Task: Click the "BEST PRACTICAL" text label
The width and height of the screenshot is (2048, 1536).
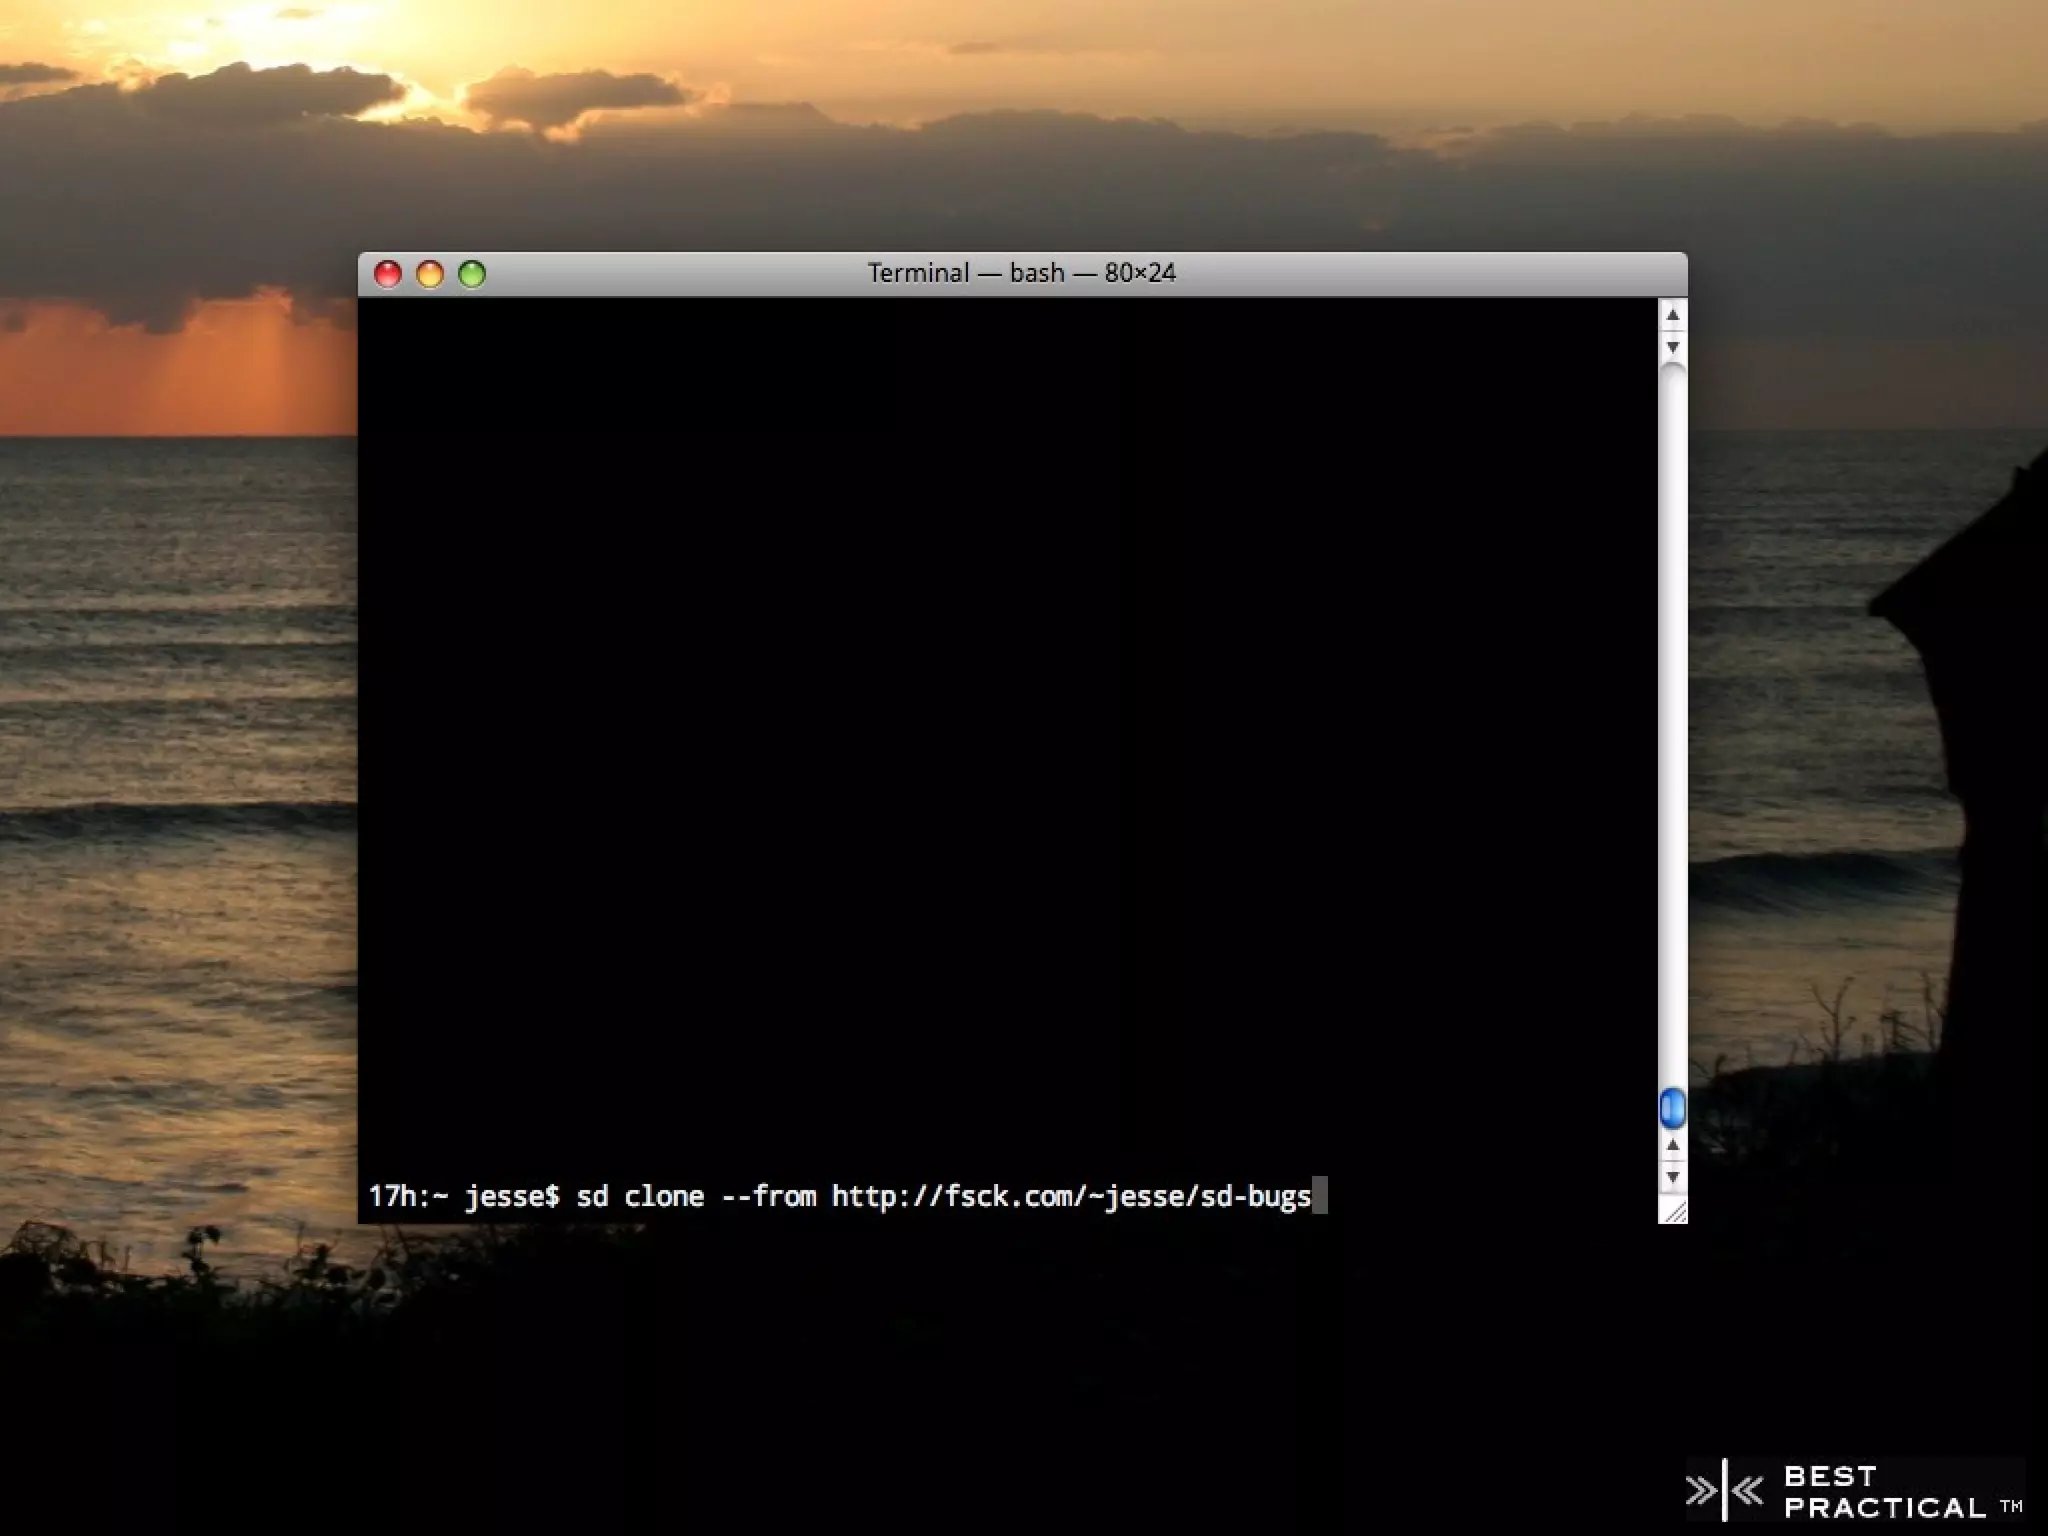Action: [x=1885, y=1491]
